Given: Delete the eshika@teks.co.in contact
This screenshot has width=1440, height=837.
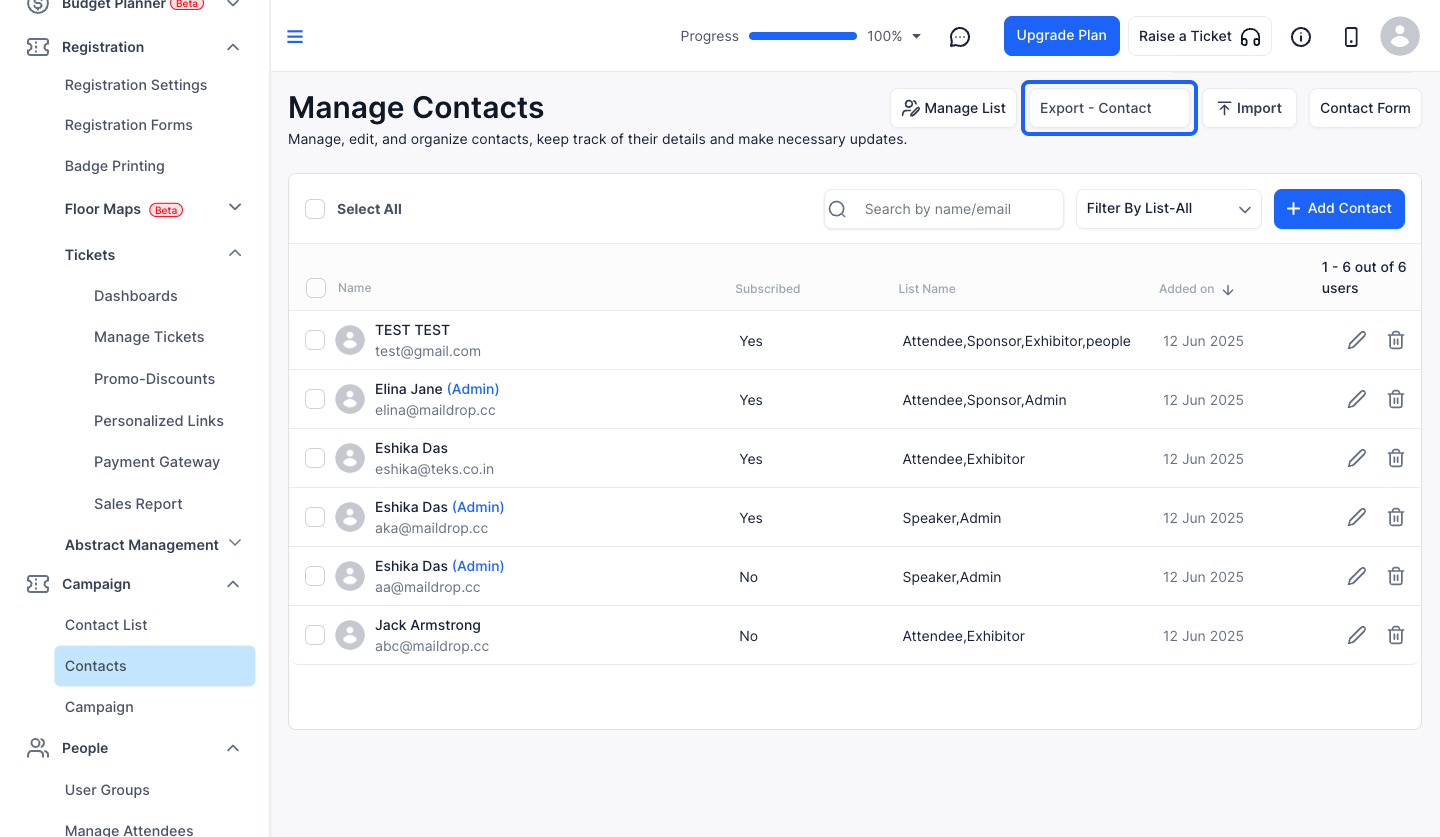Looking at the screenshot, I should [x=1396, y=458].
